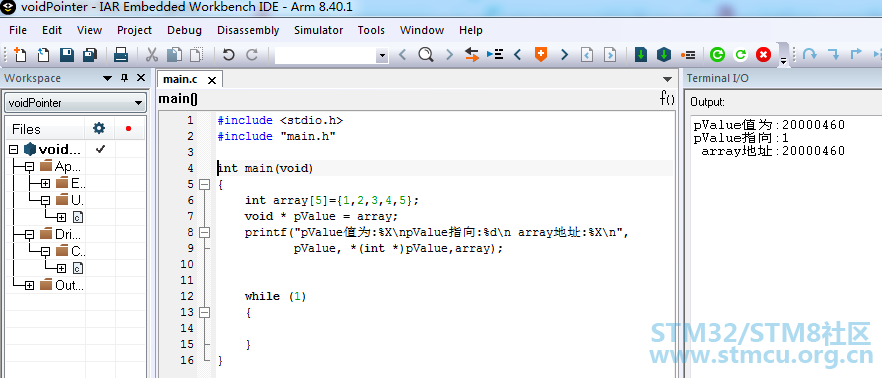
Task: Open the Debug menu
Action: point(184,30)
